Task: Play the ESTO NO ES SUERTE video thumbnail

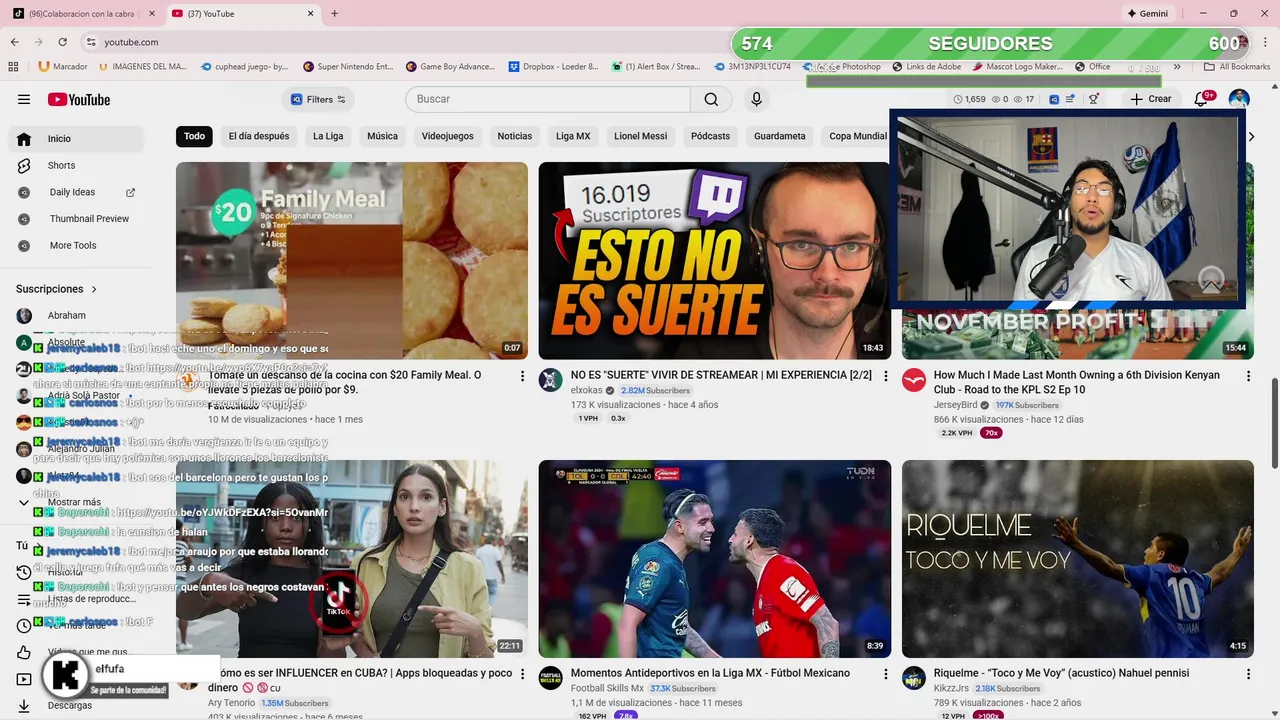Action: point(714,261)
